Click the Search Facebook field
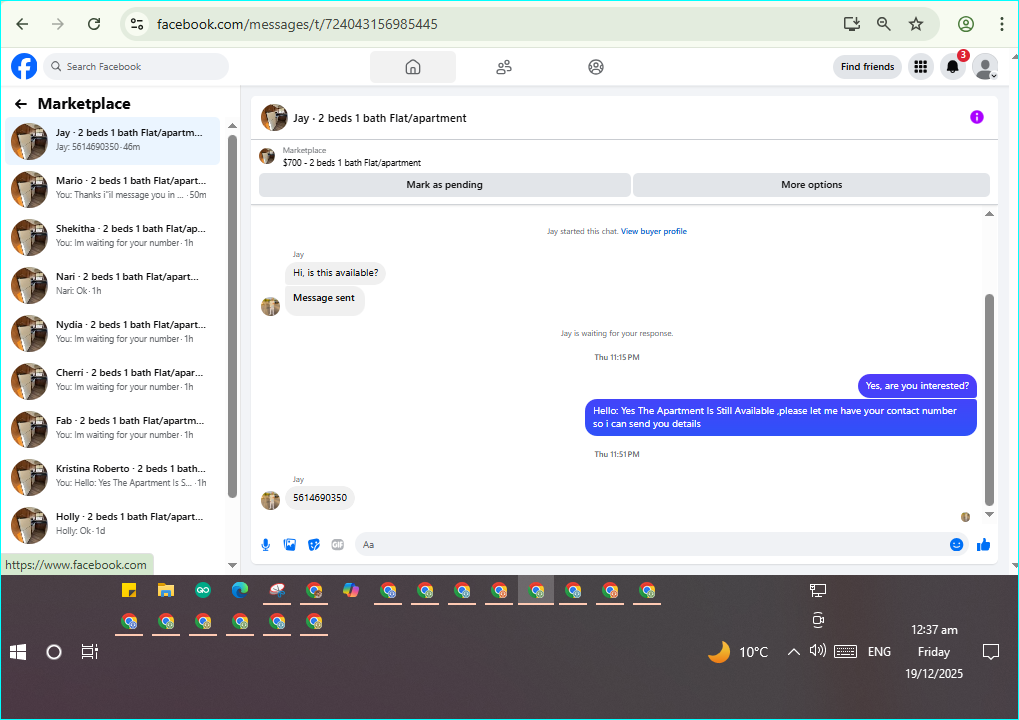Screen dimensions: 1019x720 136,66
